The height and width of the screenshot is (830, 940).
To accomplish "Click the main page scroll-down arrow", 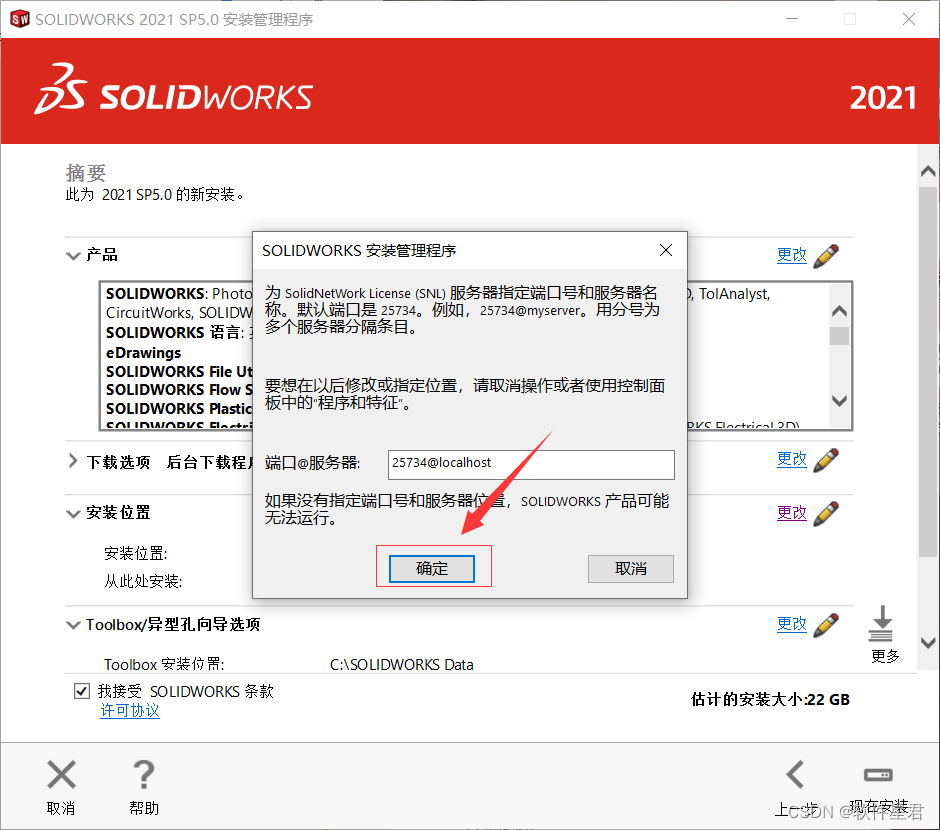I will coord(928,643).
